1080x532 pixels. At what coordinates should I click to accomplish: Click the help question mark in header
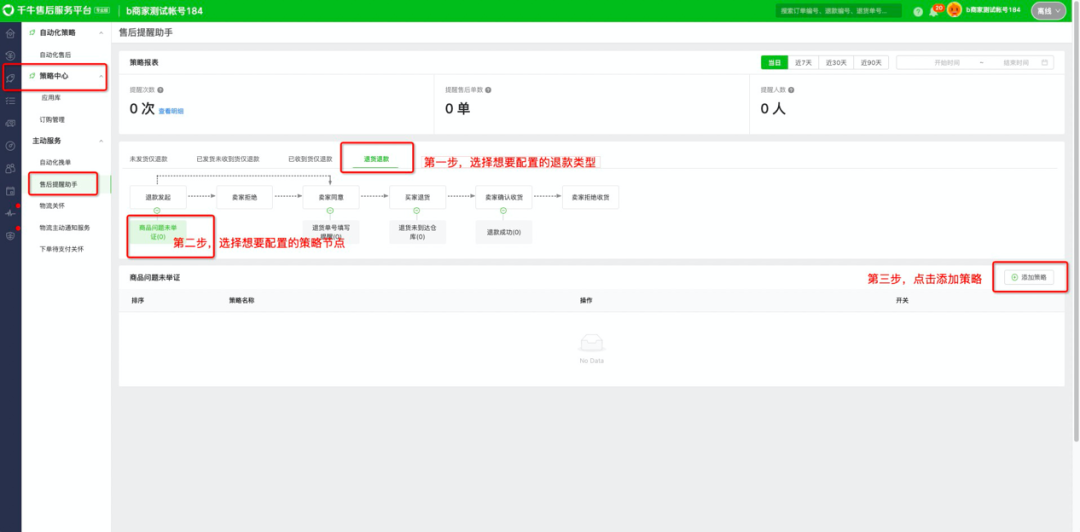pyautogui.click(x=918, y=11)
